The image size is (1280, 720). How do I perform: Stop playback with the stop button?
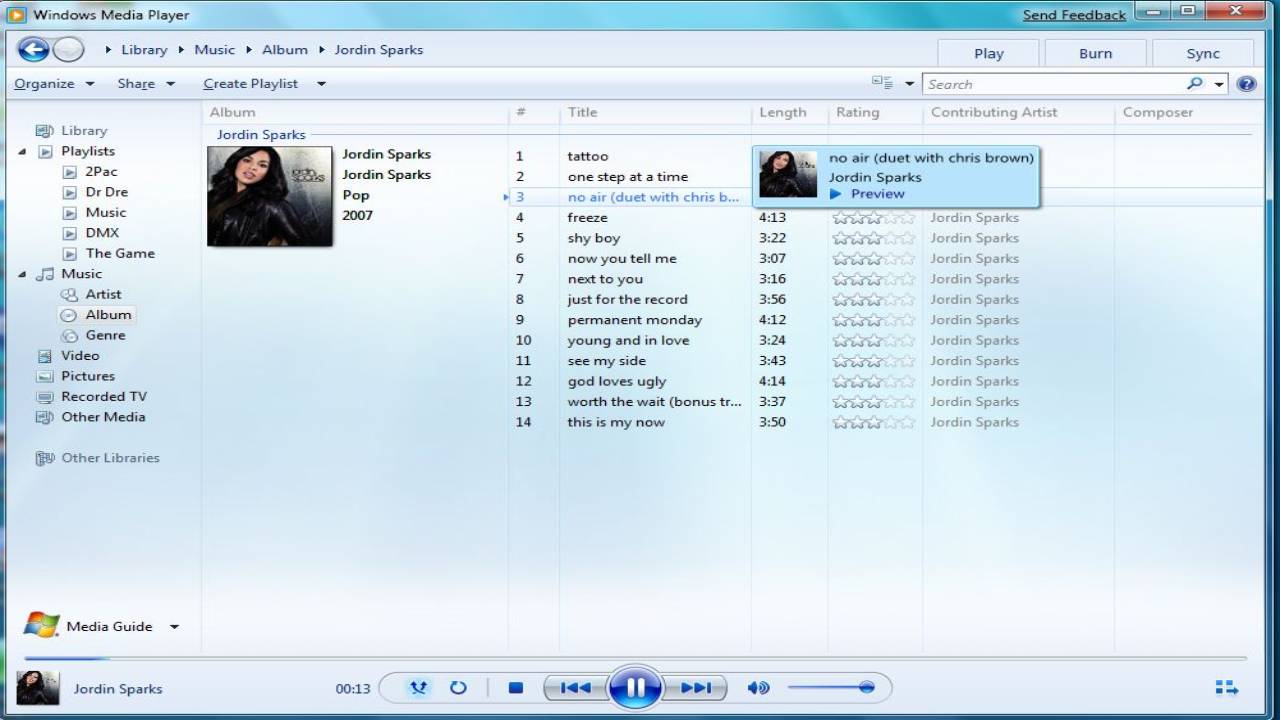[x=516, y=688]
